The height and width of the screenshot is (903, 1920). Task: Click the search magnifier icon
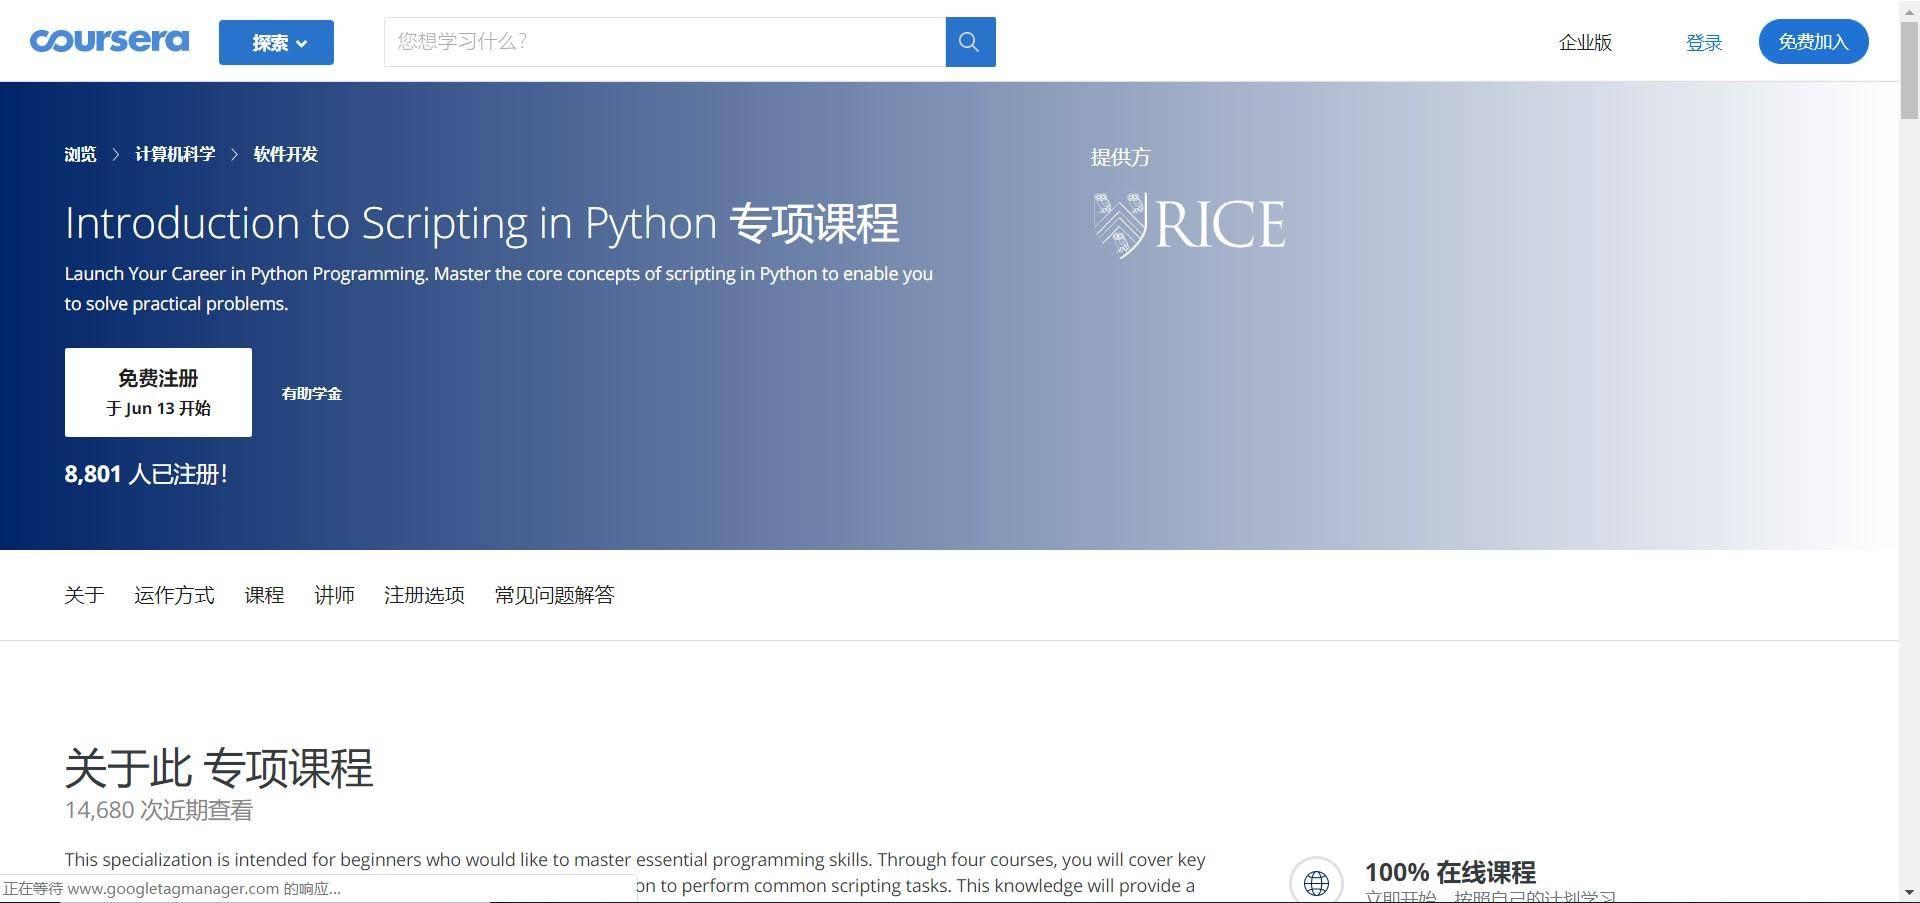point(968,41)
